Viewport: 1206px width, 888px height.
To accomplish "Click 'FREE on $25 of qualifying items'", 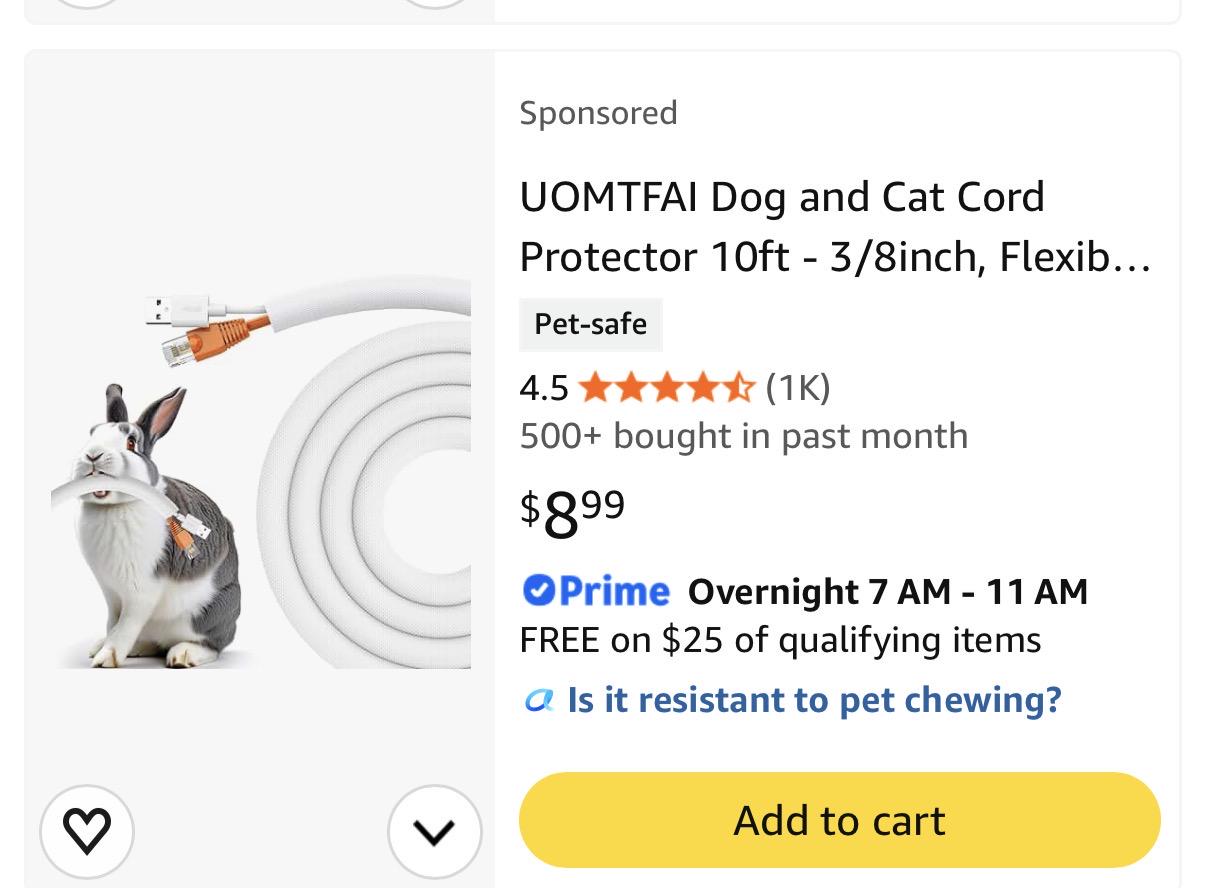I will click(780, 640).
